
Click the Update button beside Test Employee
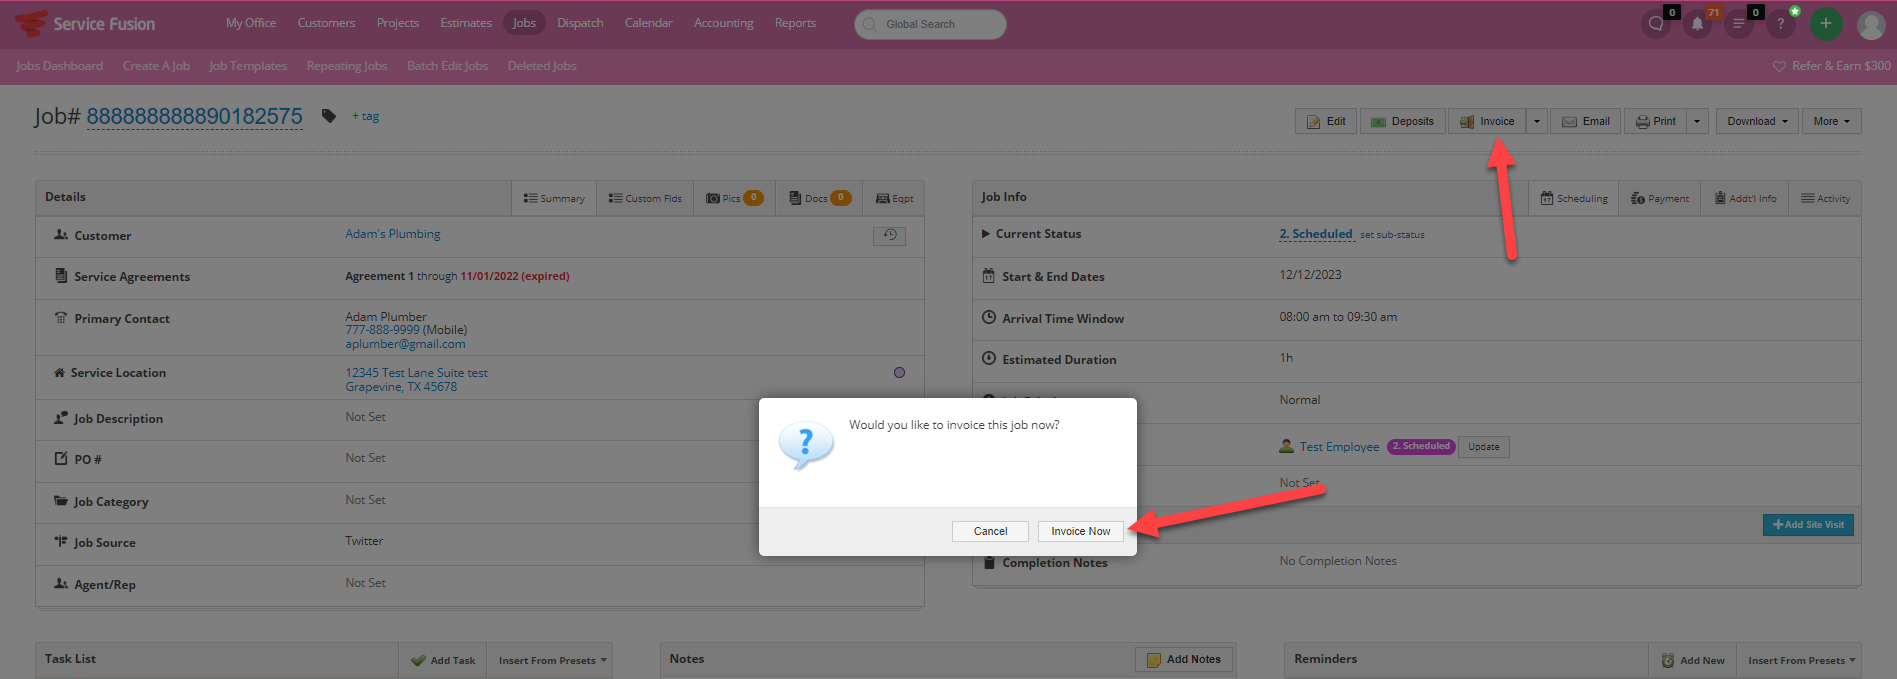(x=1484, y=447)
